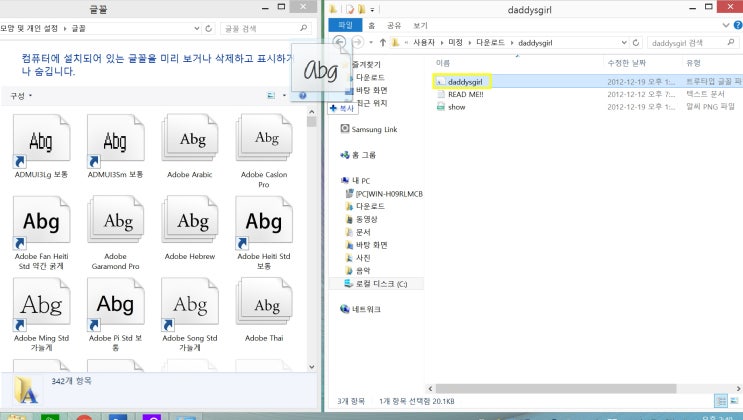Select the Adobe Ming Std font icon

[x=42, y=305]
